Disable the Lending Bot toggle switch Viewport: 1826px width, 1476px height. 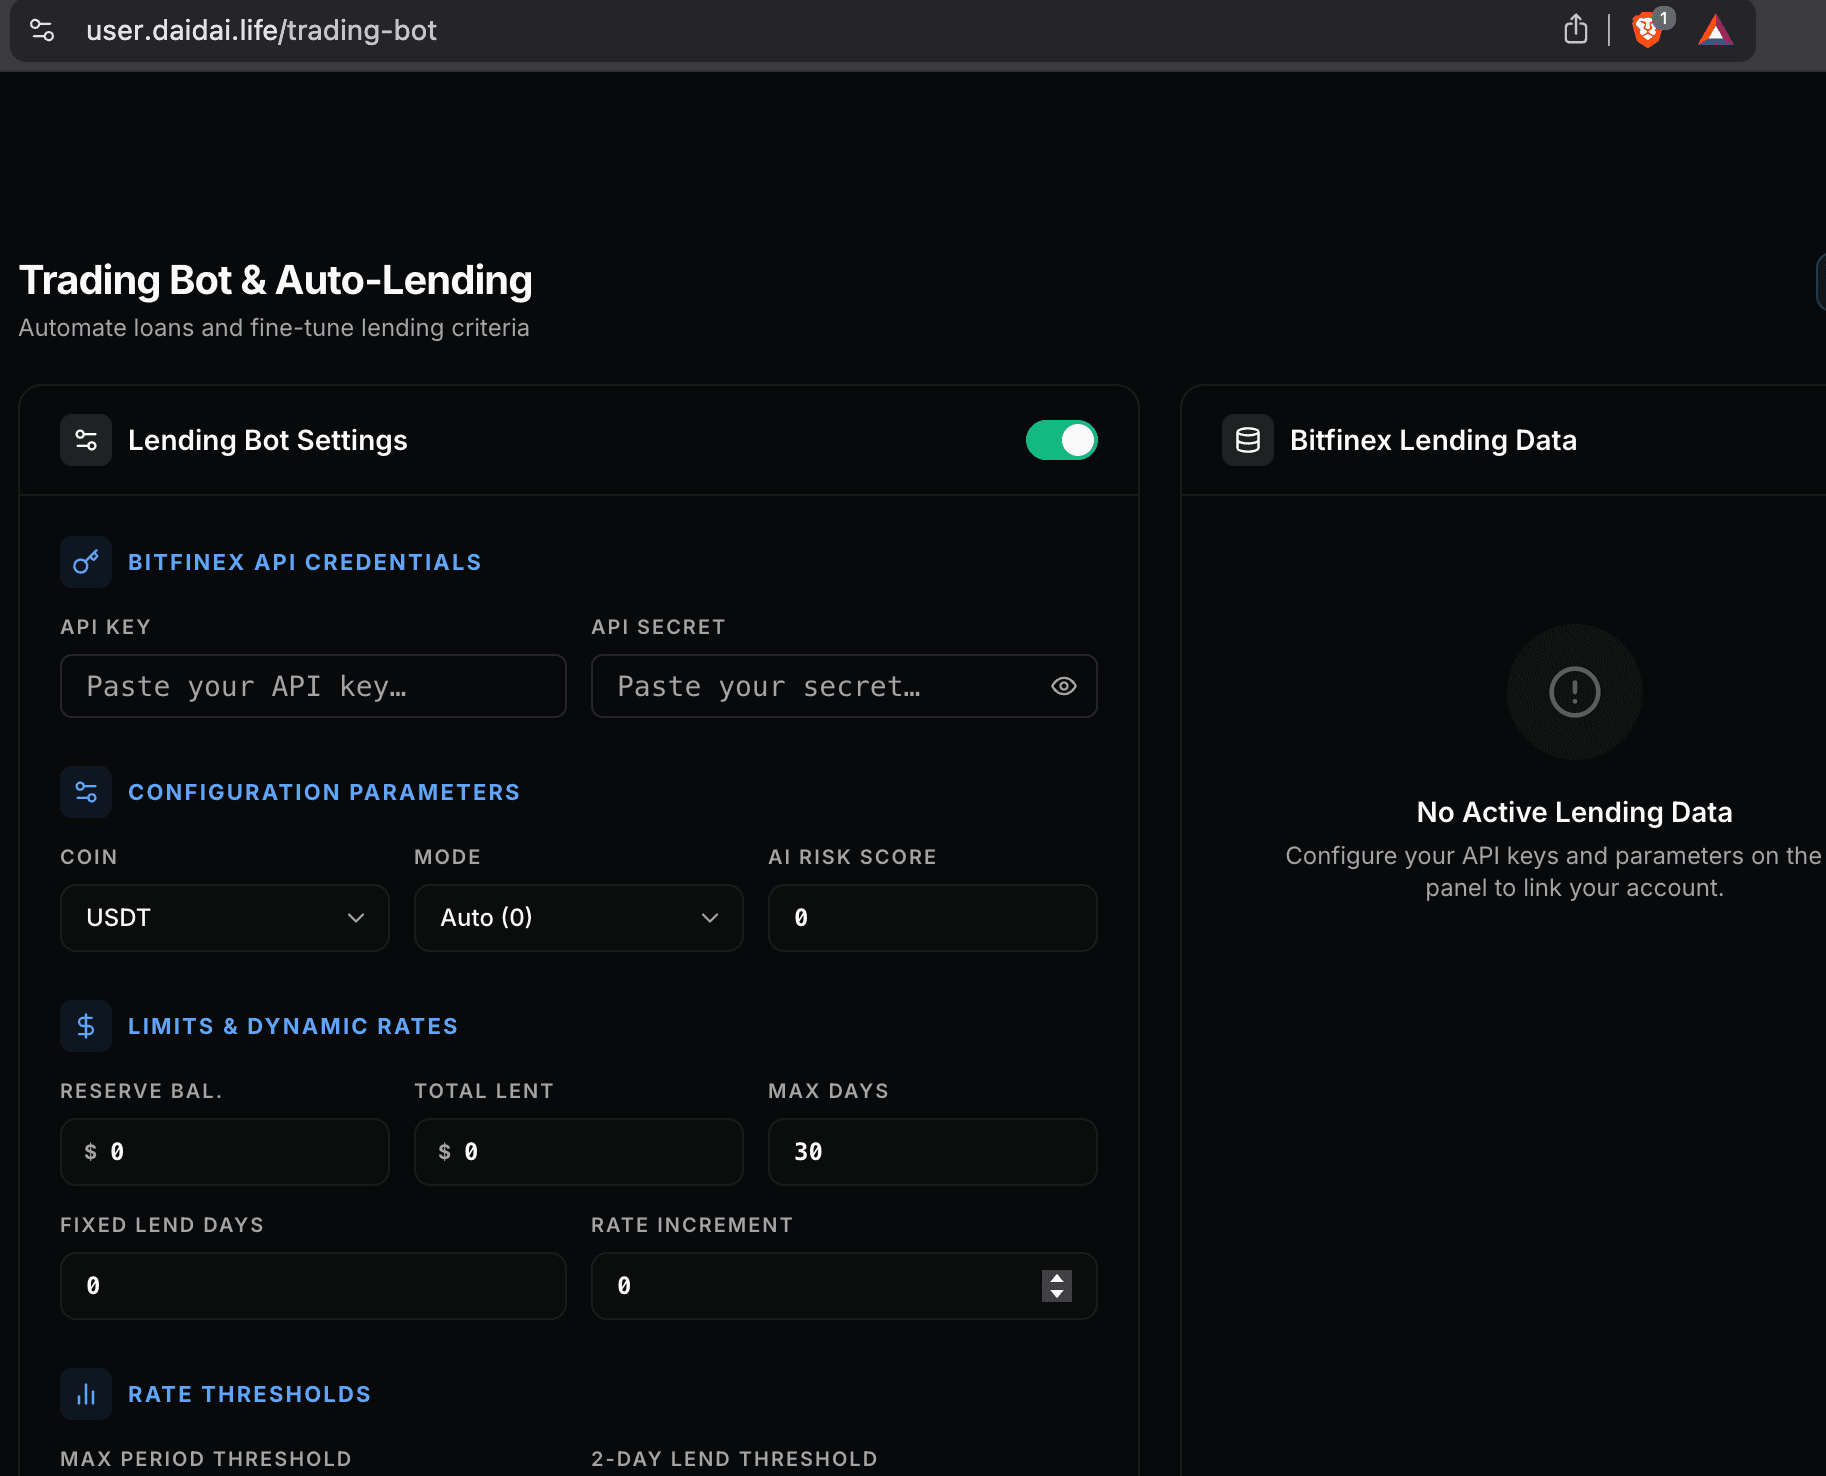1062,440
